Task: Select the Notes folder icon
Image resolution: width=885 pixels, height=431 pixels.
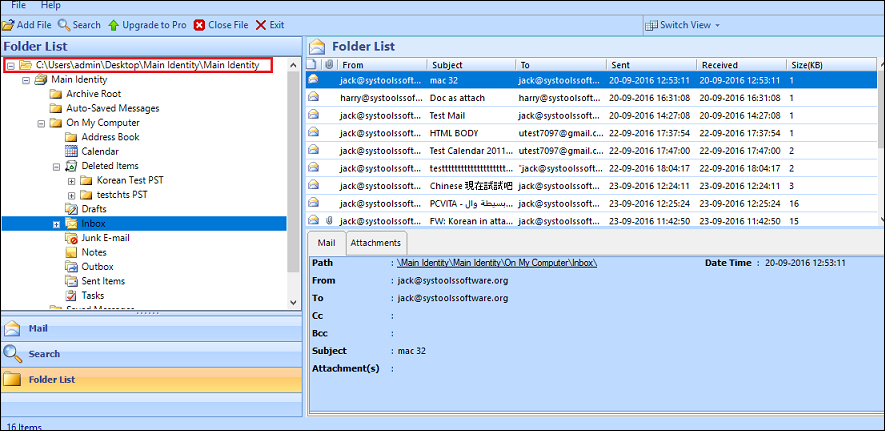Action: [x=71, y=252]
